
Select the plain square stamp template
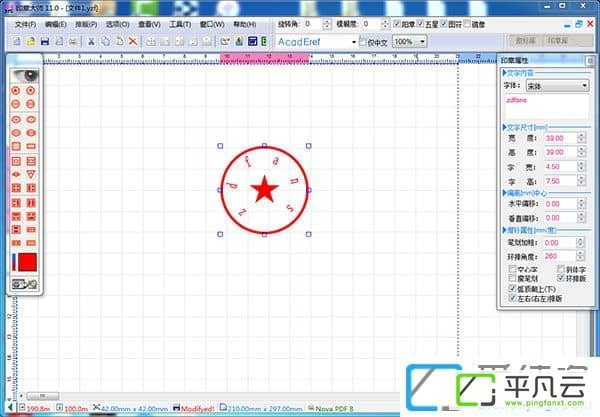click(16, 146)
